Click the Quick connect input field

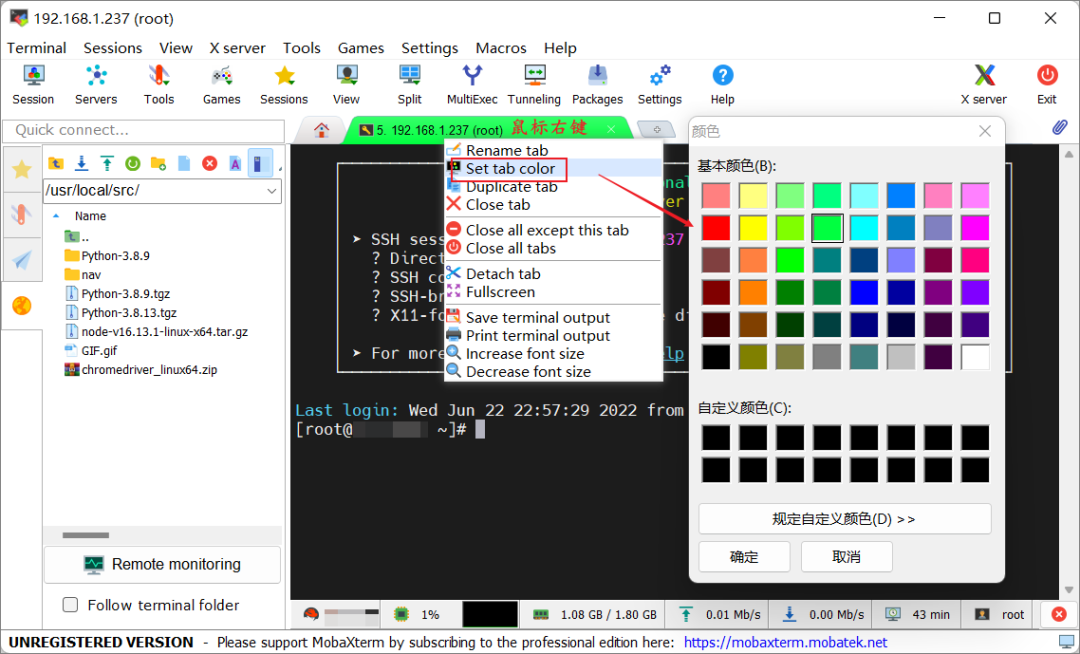pyautogui.click(x=144, y=130)
